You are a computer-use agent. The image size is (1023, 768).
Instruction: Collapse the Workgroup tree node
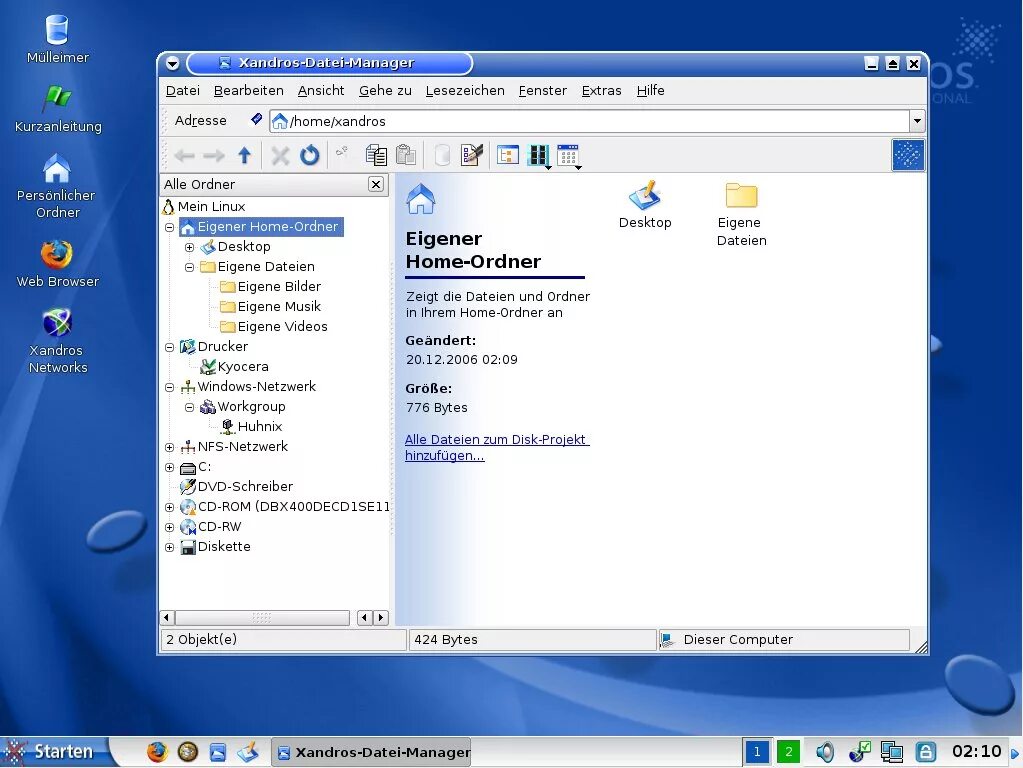[x=189, y=407]
